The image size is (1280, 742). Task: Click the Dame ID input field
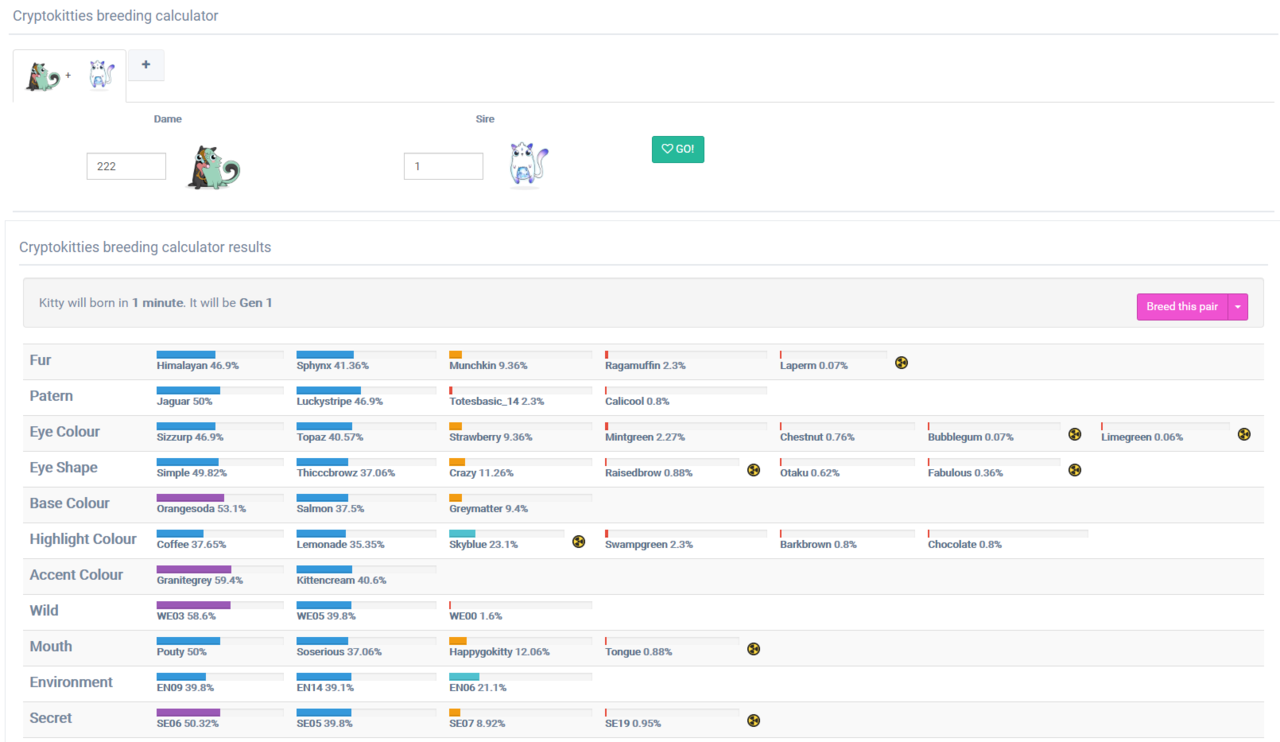point(126,166)
